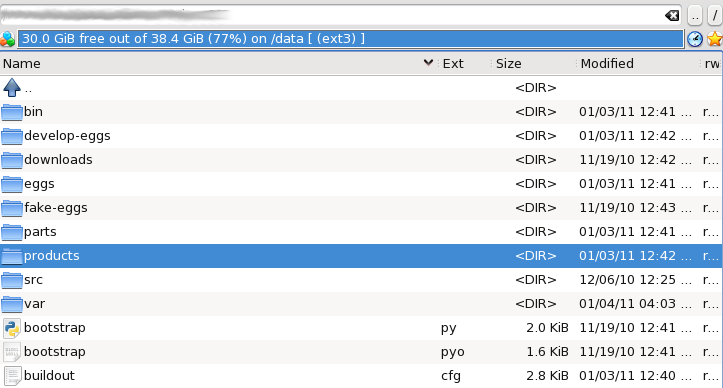
Task: Click the disk drives icon beside free-space bar
Action: (x=7, y=39)
